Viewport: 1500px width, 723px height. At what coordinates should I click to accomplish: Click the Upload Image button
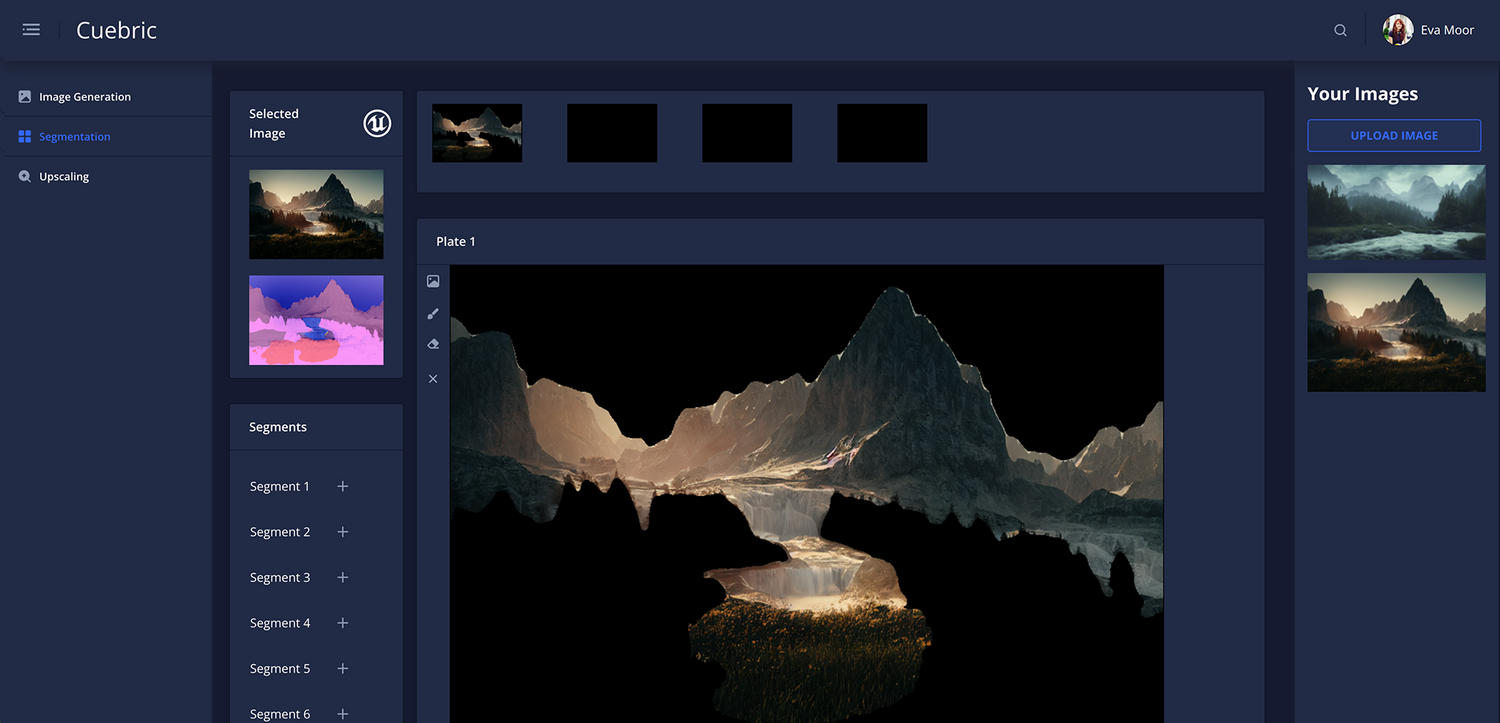(1394, 136)
